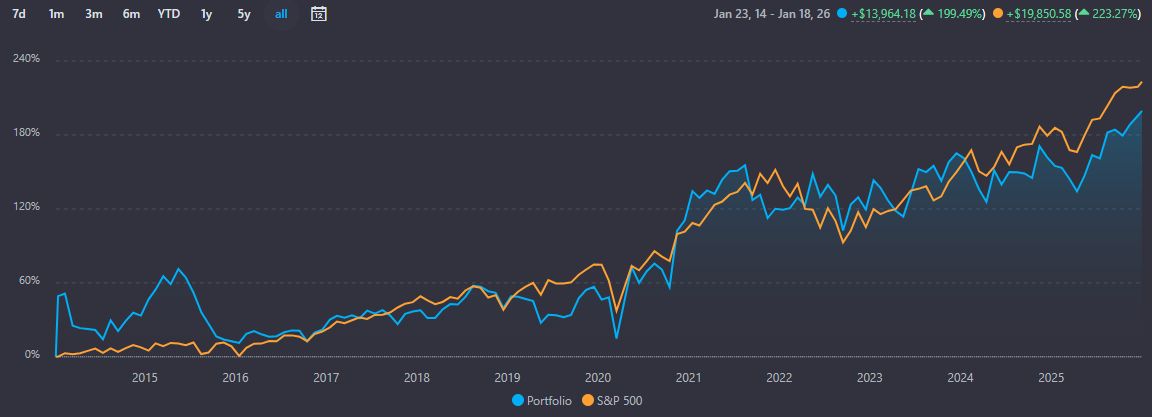1152x417 pixels.
Task: Switch to the 1m time range
Action: pos(56,14)
